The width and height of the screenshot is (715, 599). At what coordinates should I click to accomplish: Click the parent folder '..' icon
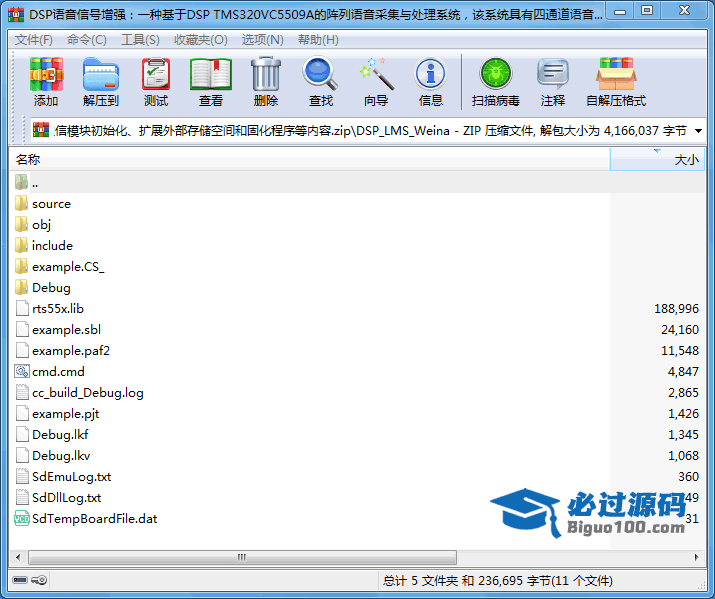click(21, 182)
